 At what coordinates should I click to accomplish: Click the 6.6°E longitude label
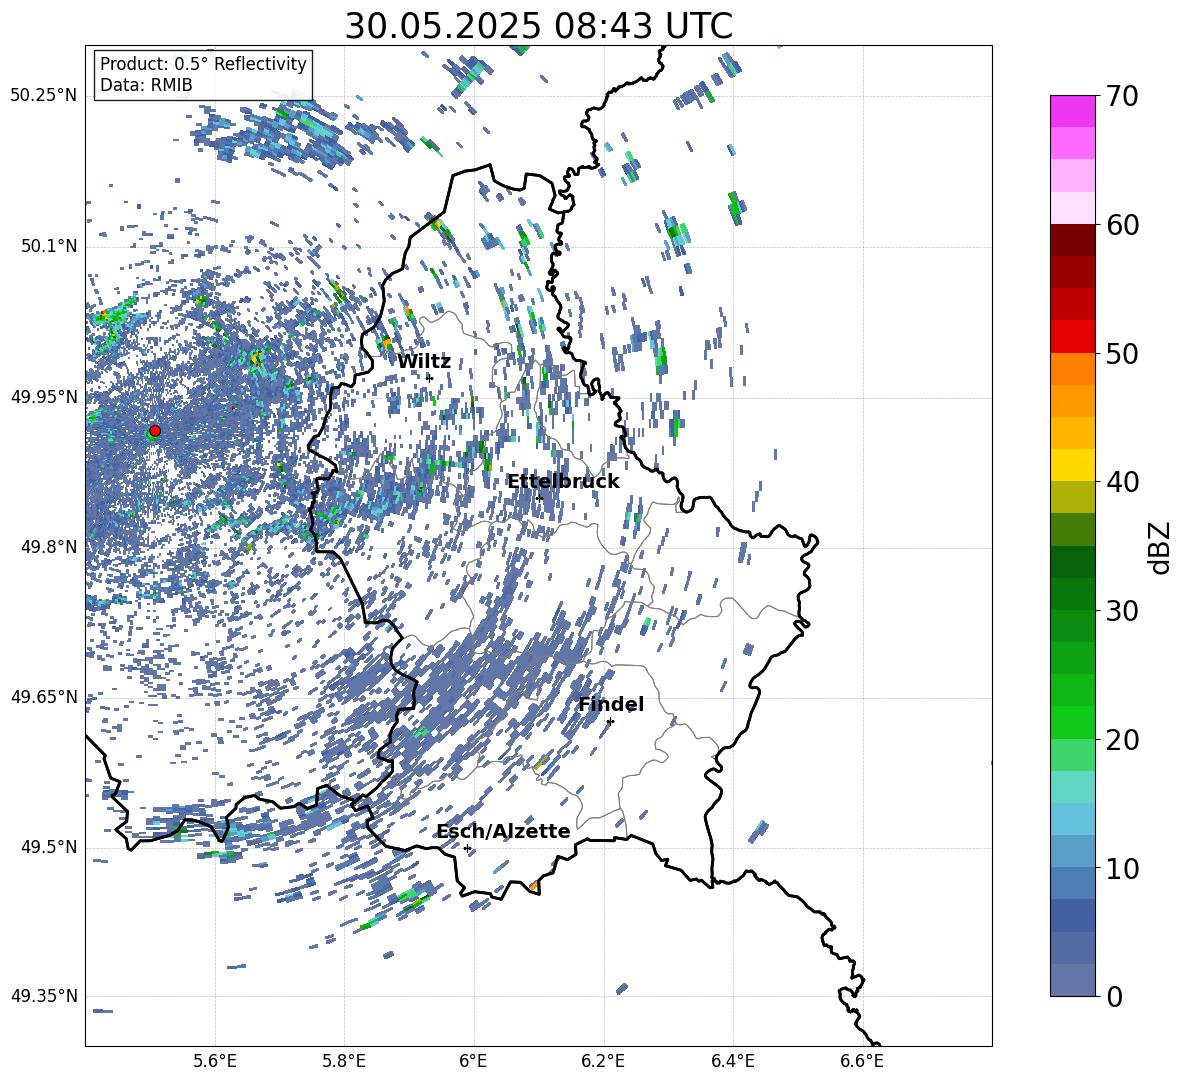pos(862,1061)
